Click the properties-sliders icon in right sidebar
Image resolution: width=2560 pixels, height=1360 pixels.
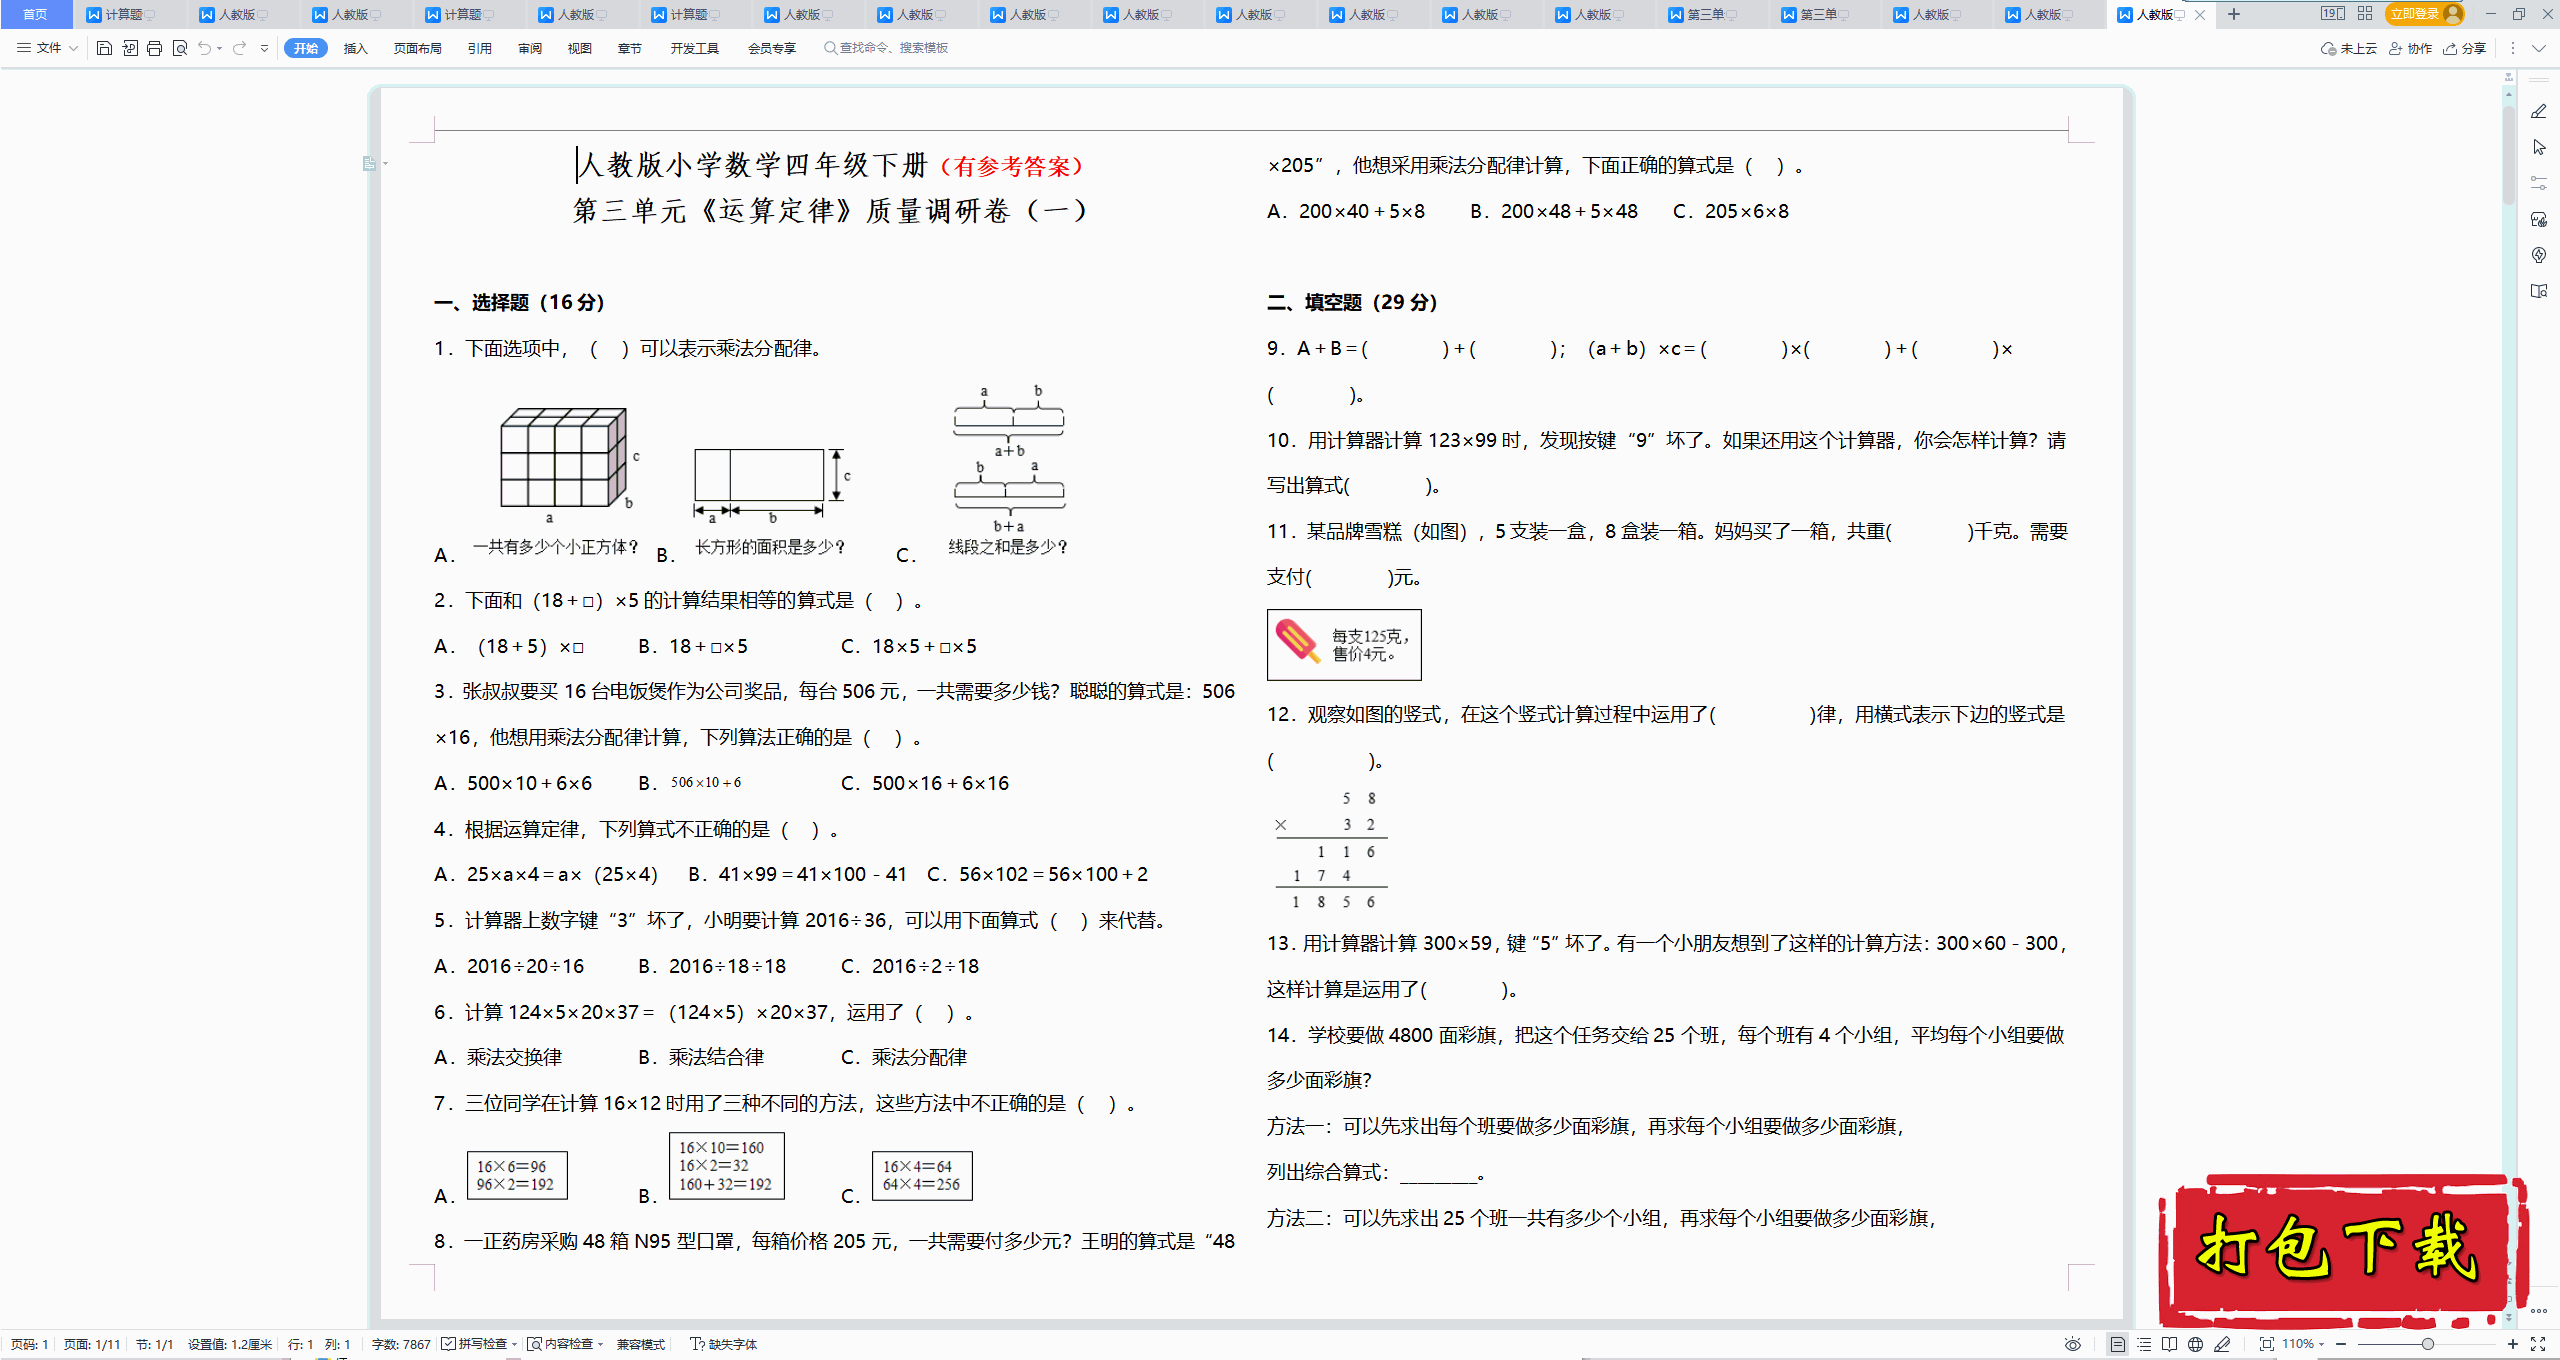(x=2539, y=183)
